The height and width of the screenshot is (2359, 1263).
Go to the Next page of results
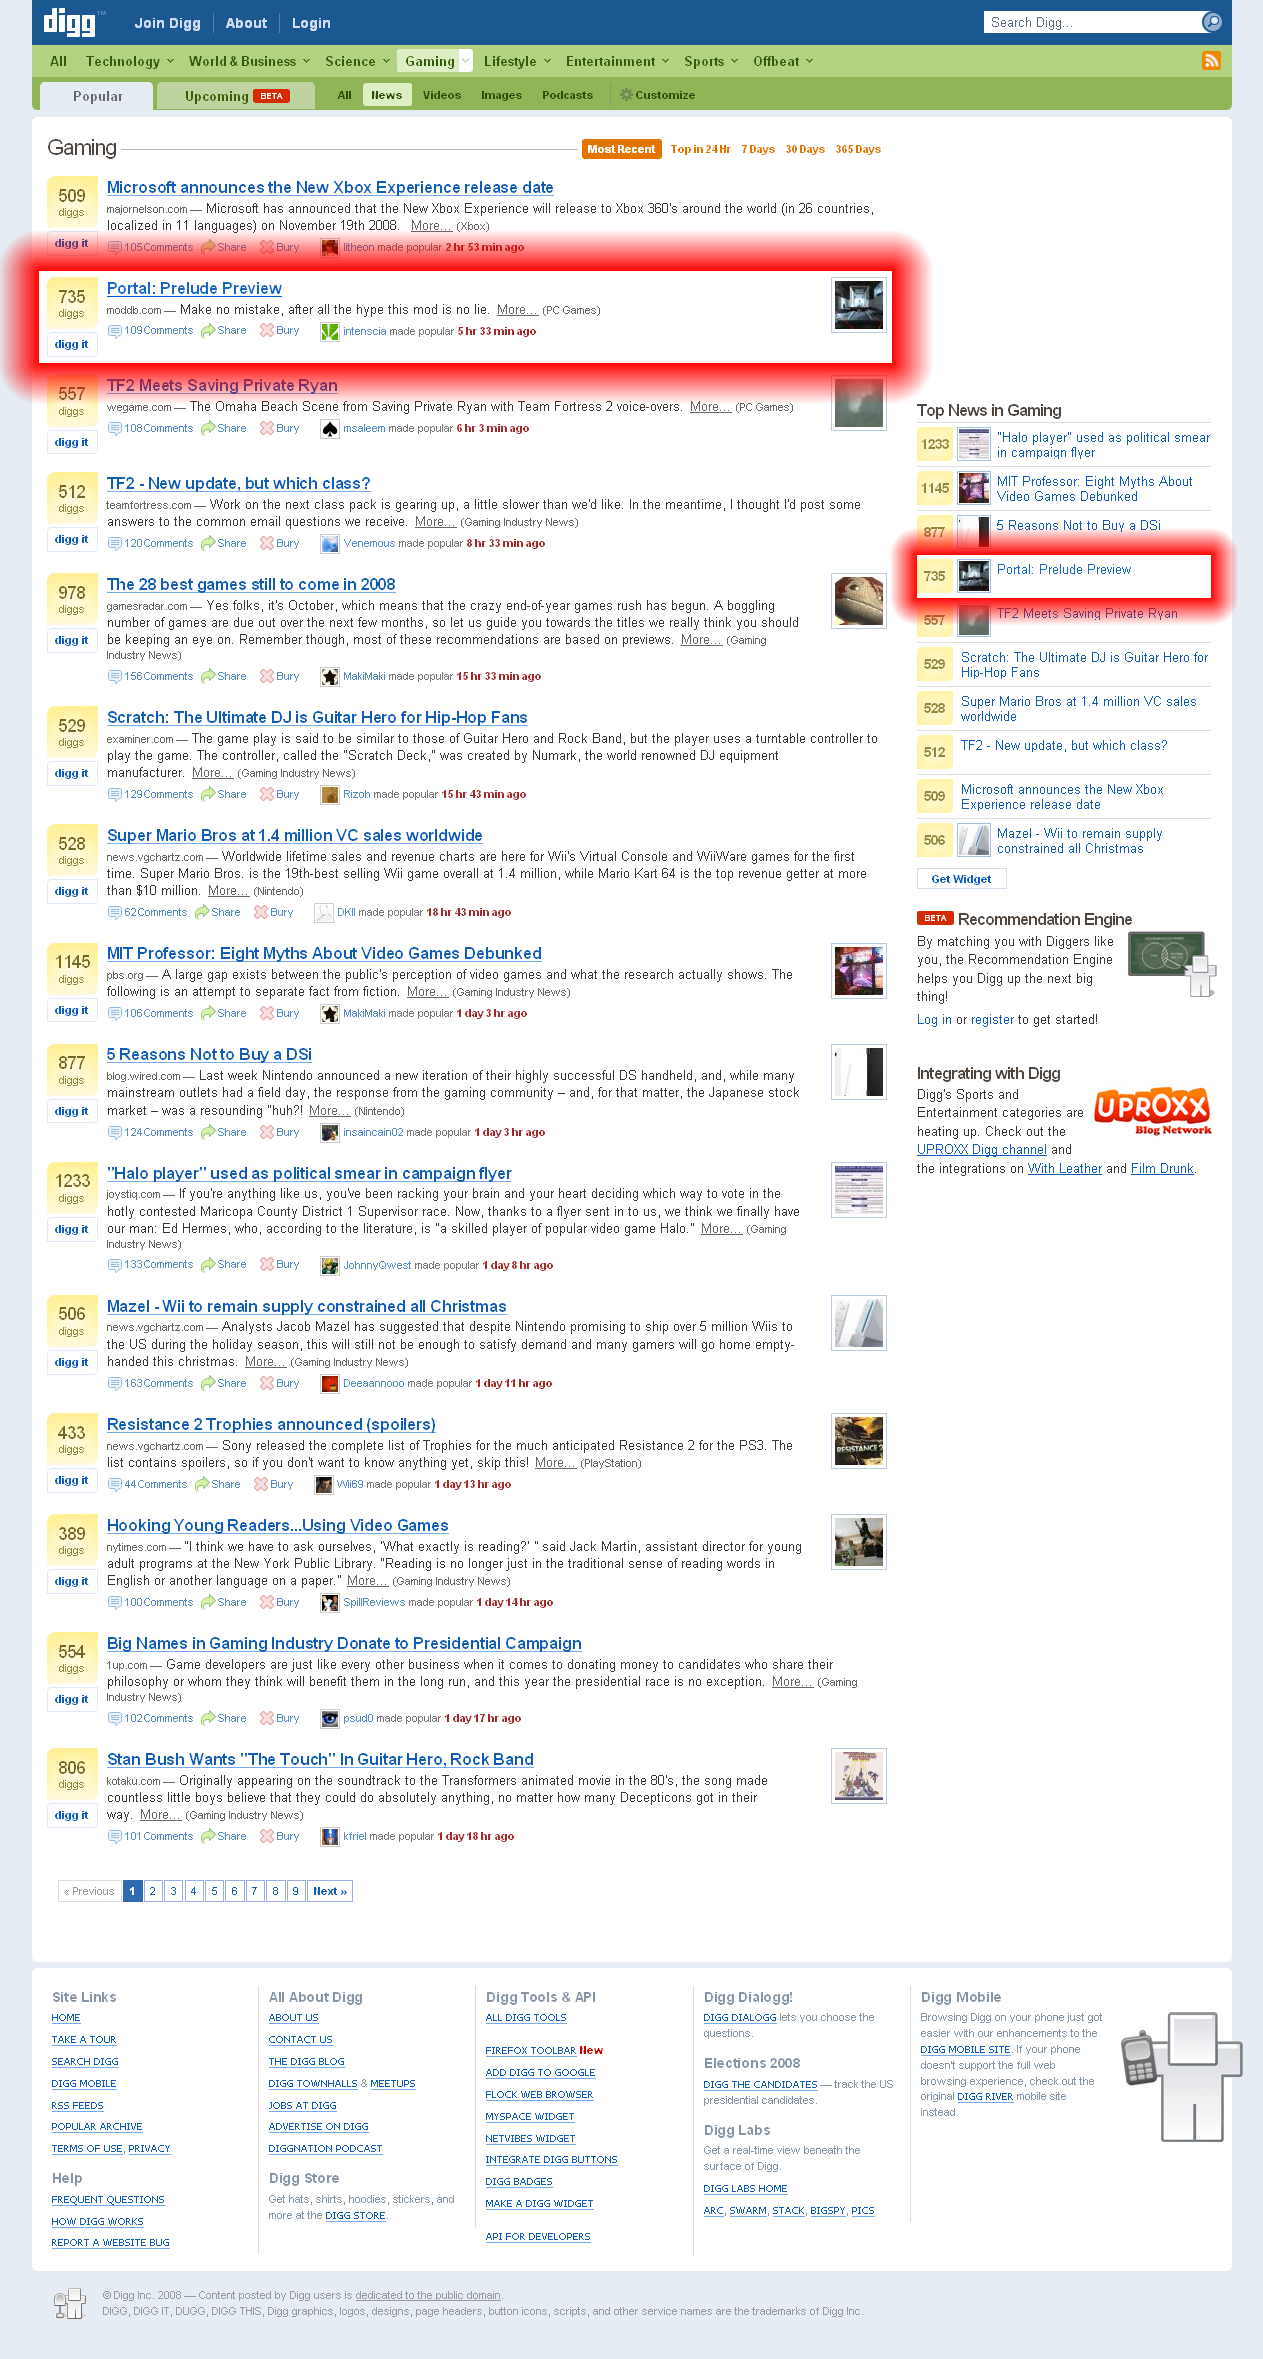tap(330, 1891)
